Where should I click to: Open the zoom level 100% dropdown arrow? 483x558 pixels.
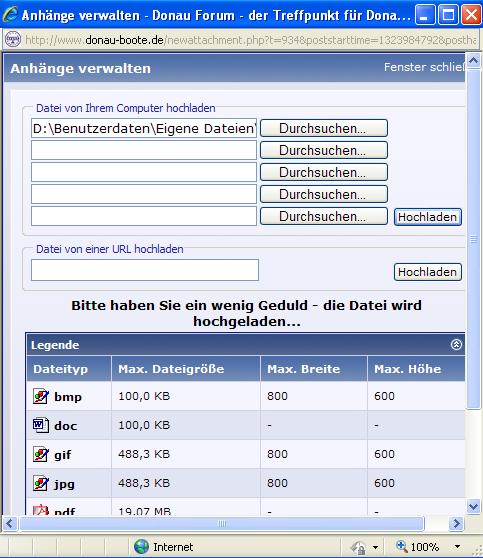[457, 547]
